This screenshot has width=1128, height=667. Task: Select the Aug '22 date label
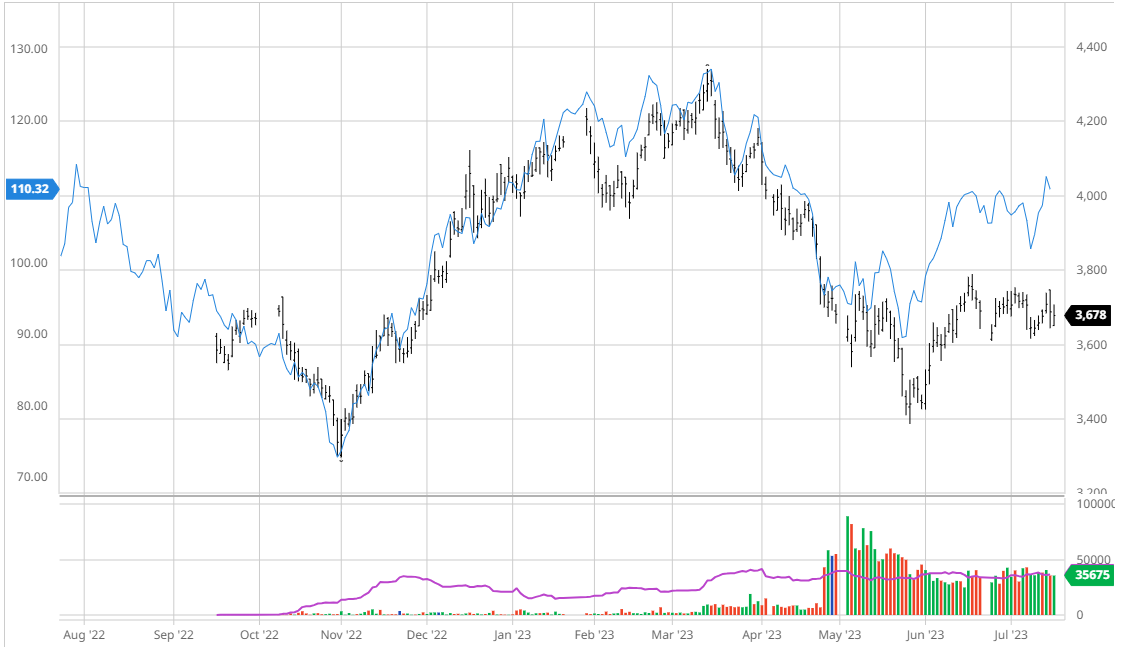pos(84,634)
